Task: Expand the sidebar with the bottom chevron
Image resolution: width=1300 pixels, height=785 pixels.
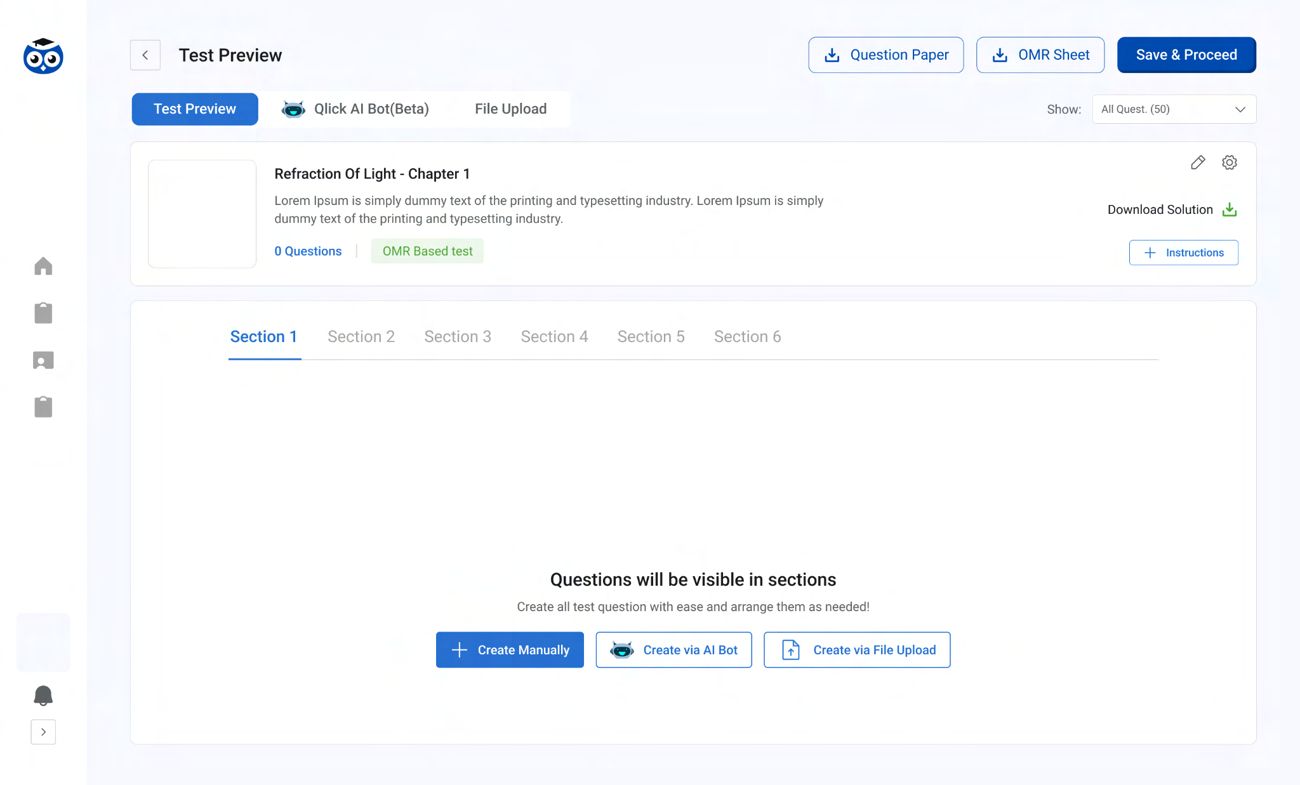Action: coord(43,732)
